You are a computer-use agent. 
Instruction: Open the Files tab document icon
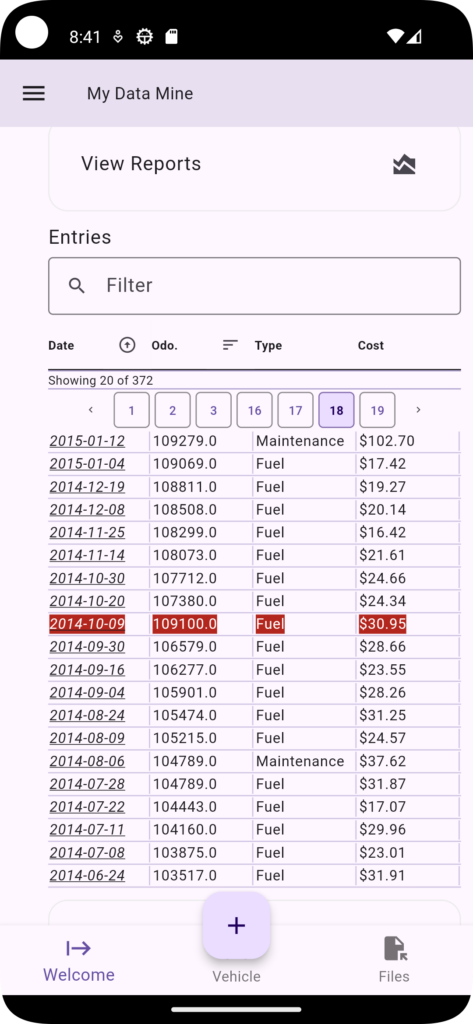tap(395, 948)
